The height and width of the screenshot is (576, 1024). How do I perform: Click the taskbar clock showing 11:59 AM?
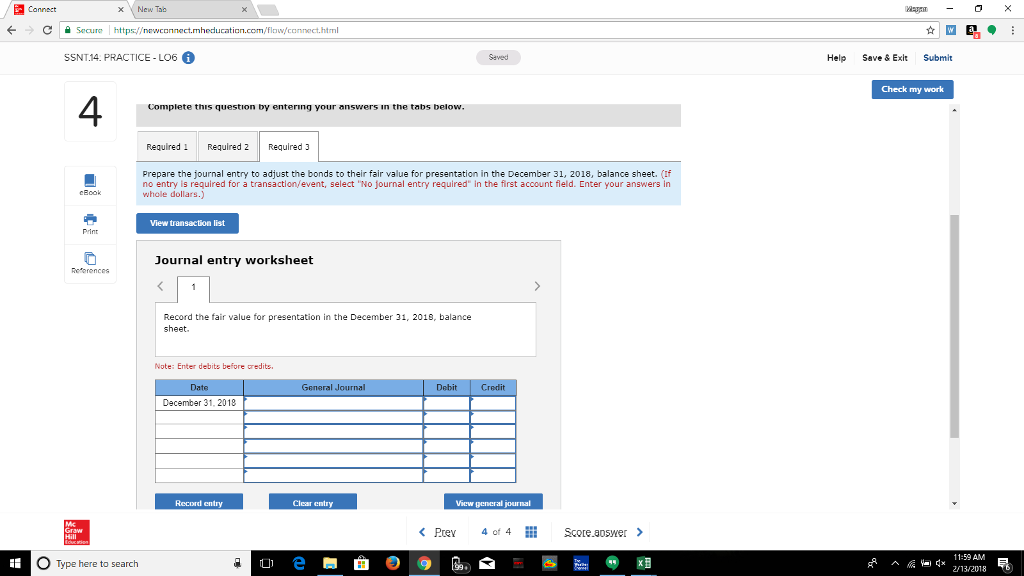click(969, 563)
